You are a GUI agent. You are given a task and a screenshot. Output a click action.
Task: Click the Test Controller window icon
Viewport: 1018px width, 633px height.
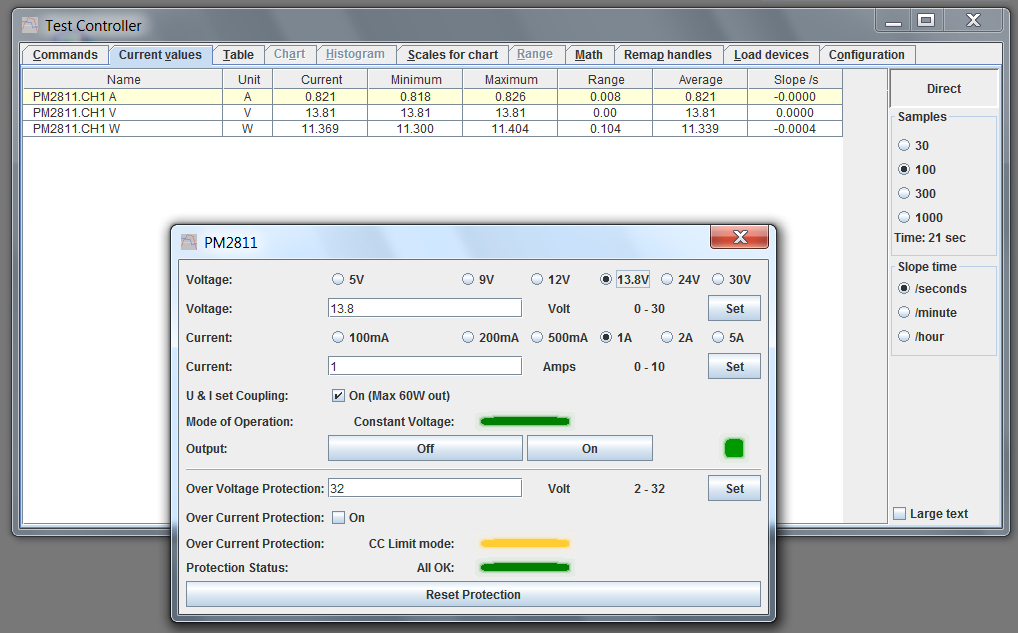pos(31,25)
